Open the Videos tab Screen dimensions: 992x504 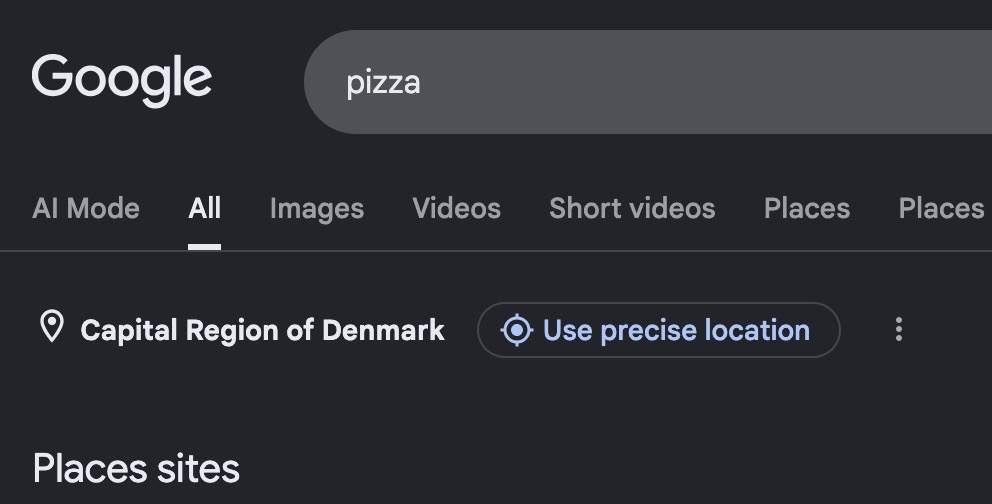click(456, 209)
